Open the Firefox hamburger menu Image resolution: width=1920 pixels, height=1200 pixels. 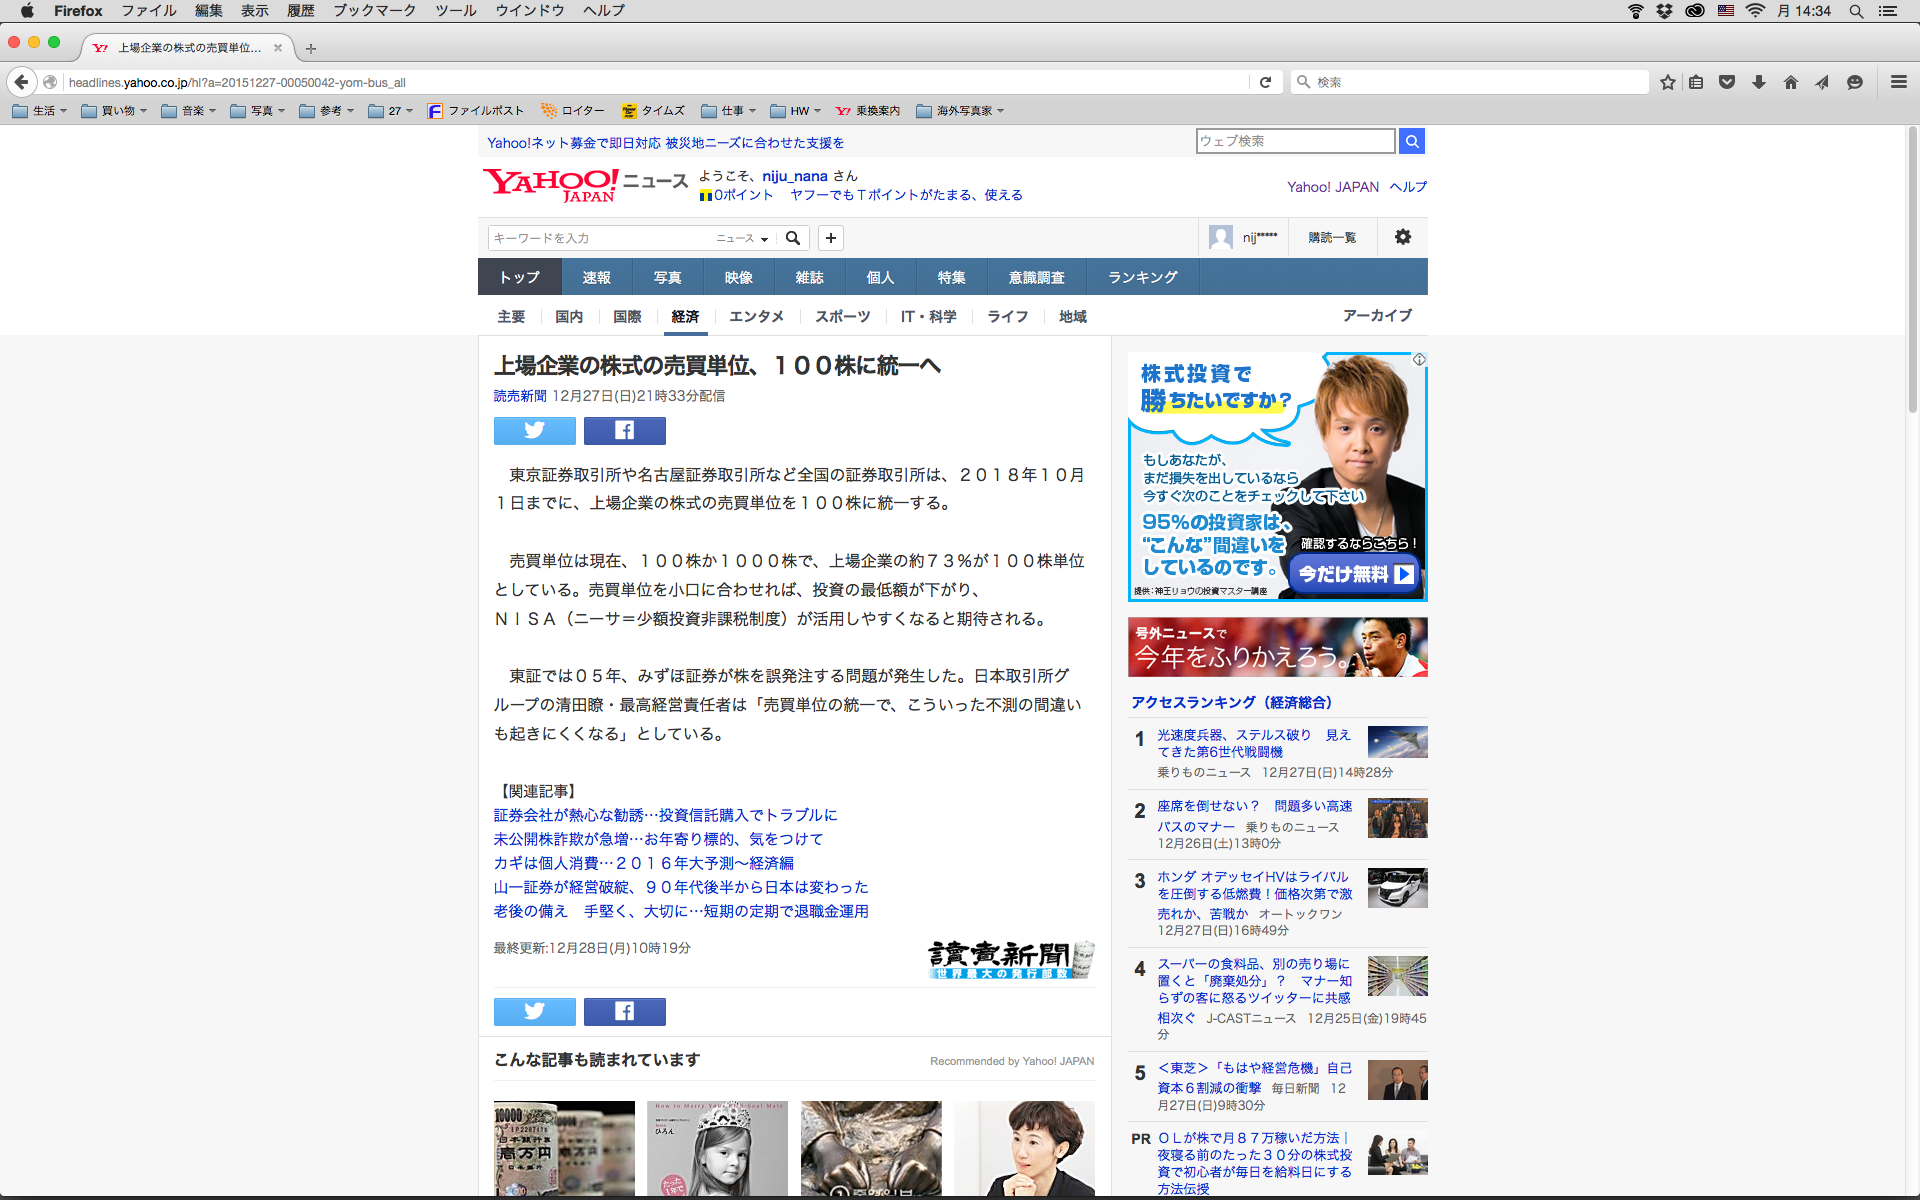(1898, 82)
